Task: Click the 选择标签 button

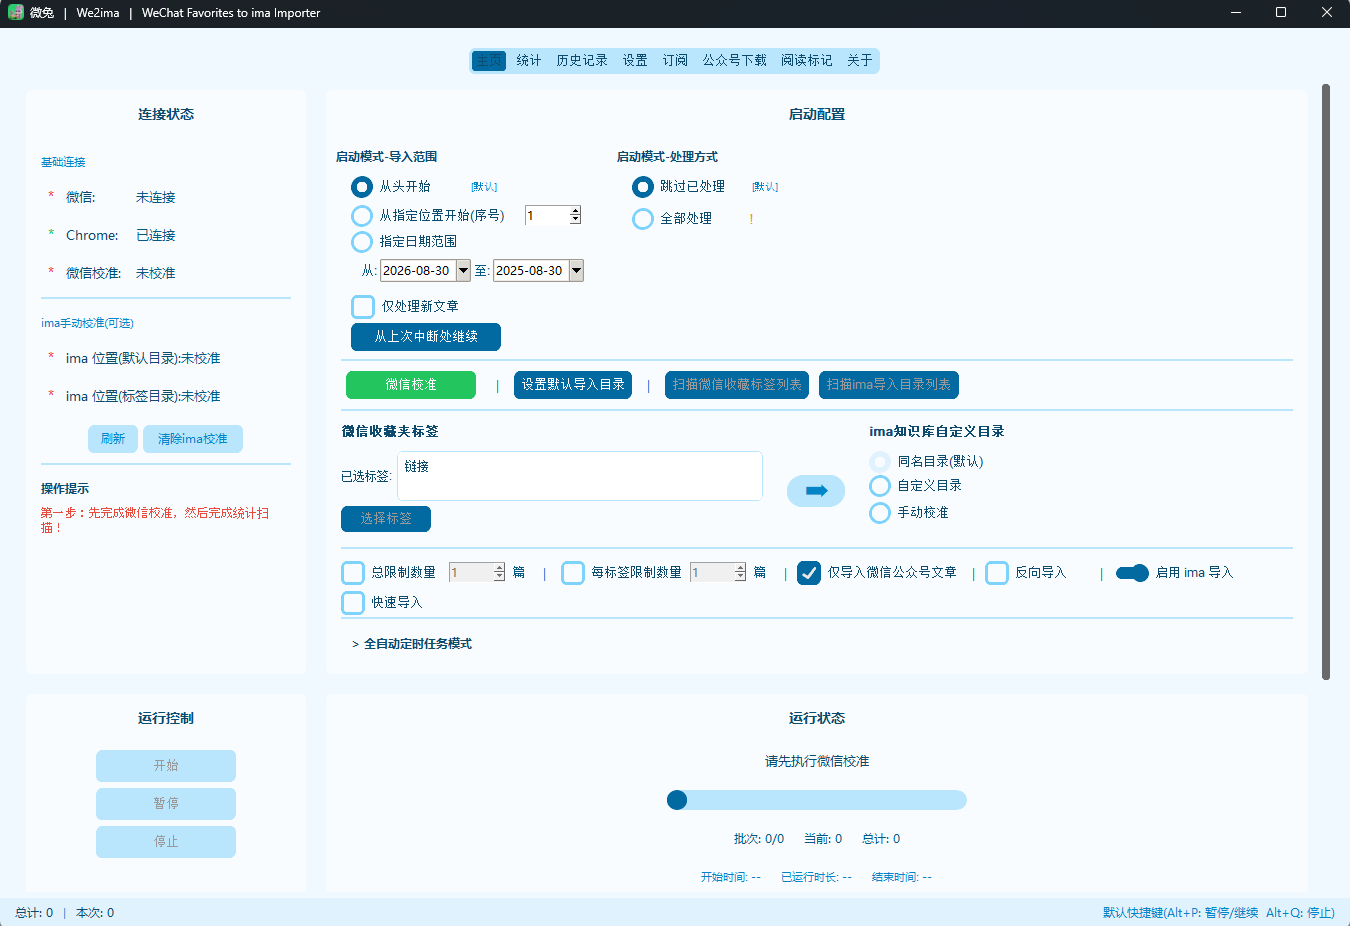Action: (x=386, y=519)
